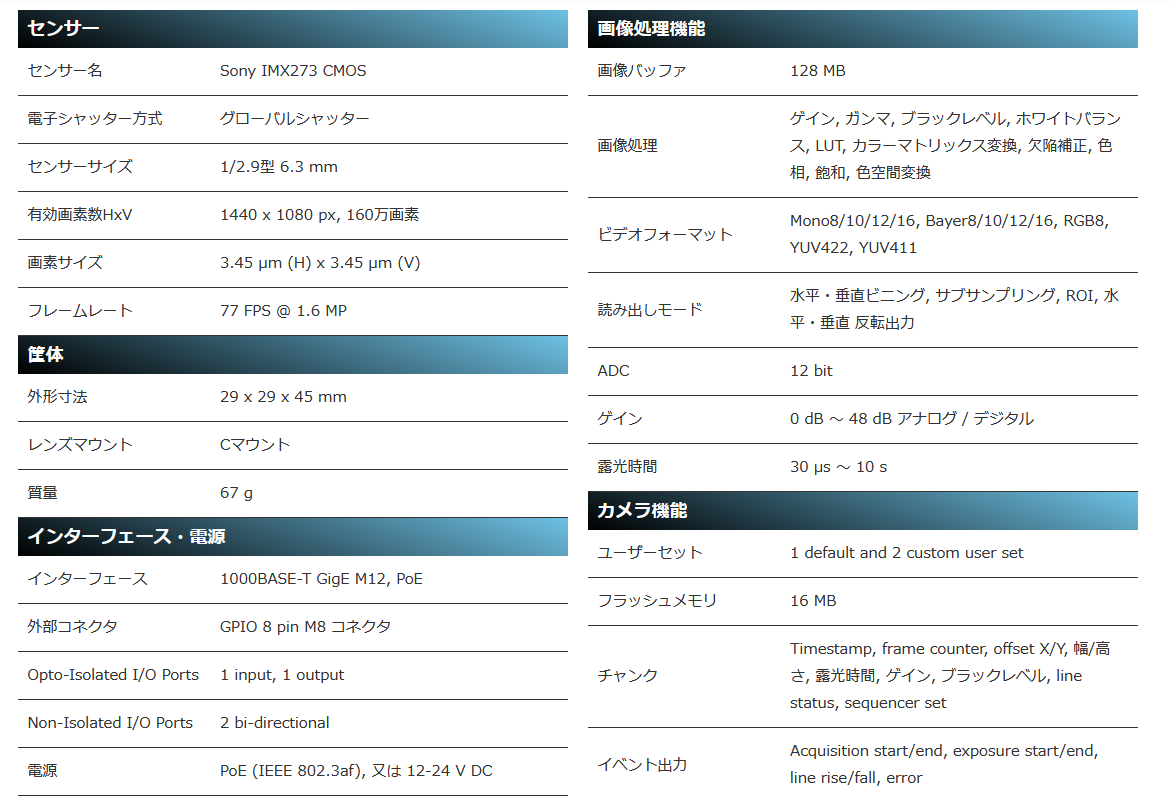Select the PoE (IEEE 802.3af) power value
The height and width of the screenshot is (798, 1170).
(x=356, y=771)
